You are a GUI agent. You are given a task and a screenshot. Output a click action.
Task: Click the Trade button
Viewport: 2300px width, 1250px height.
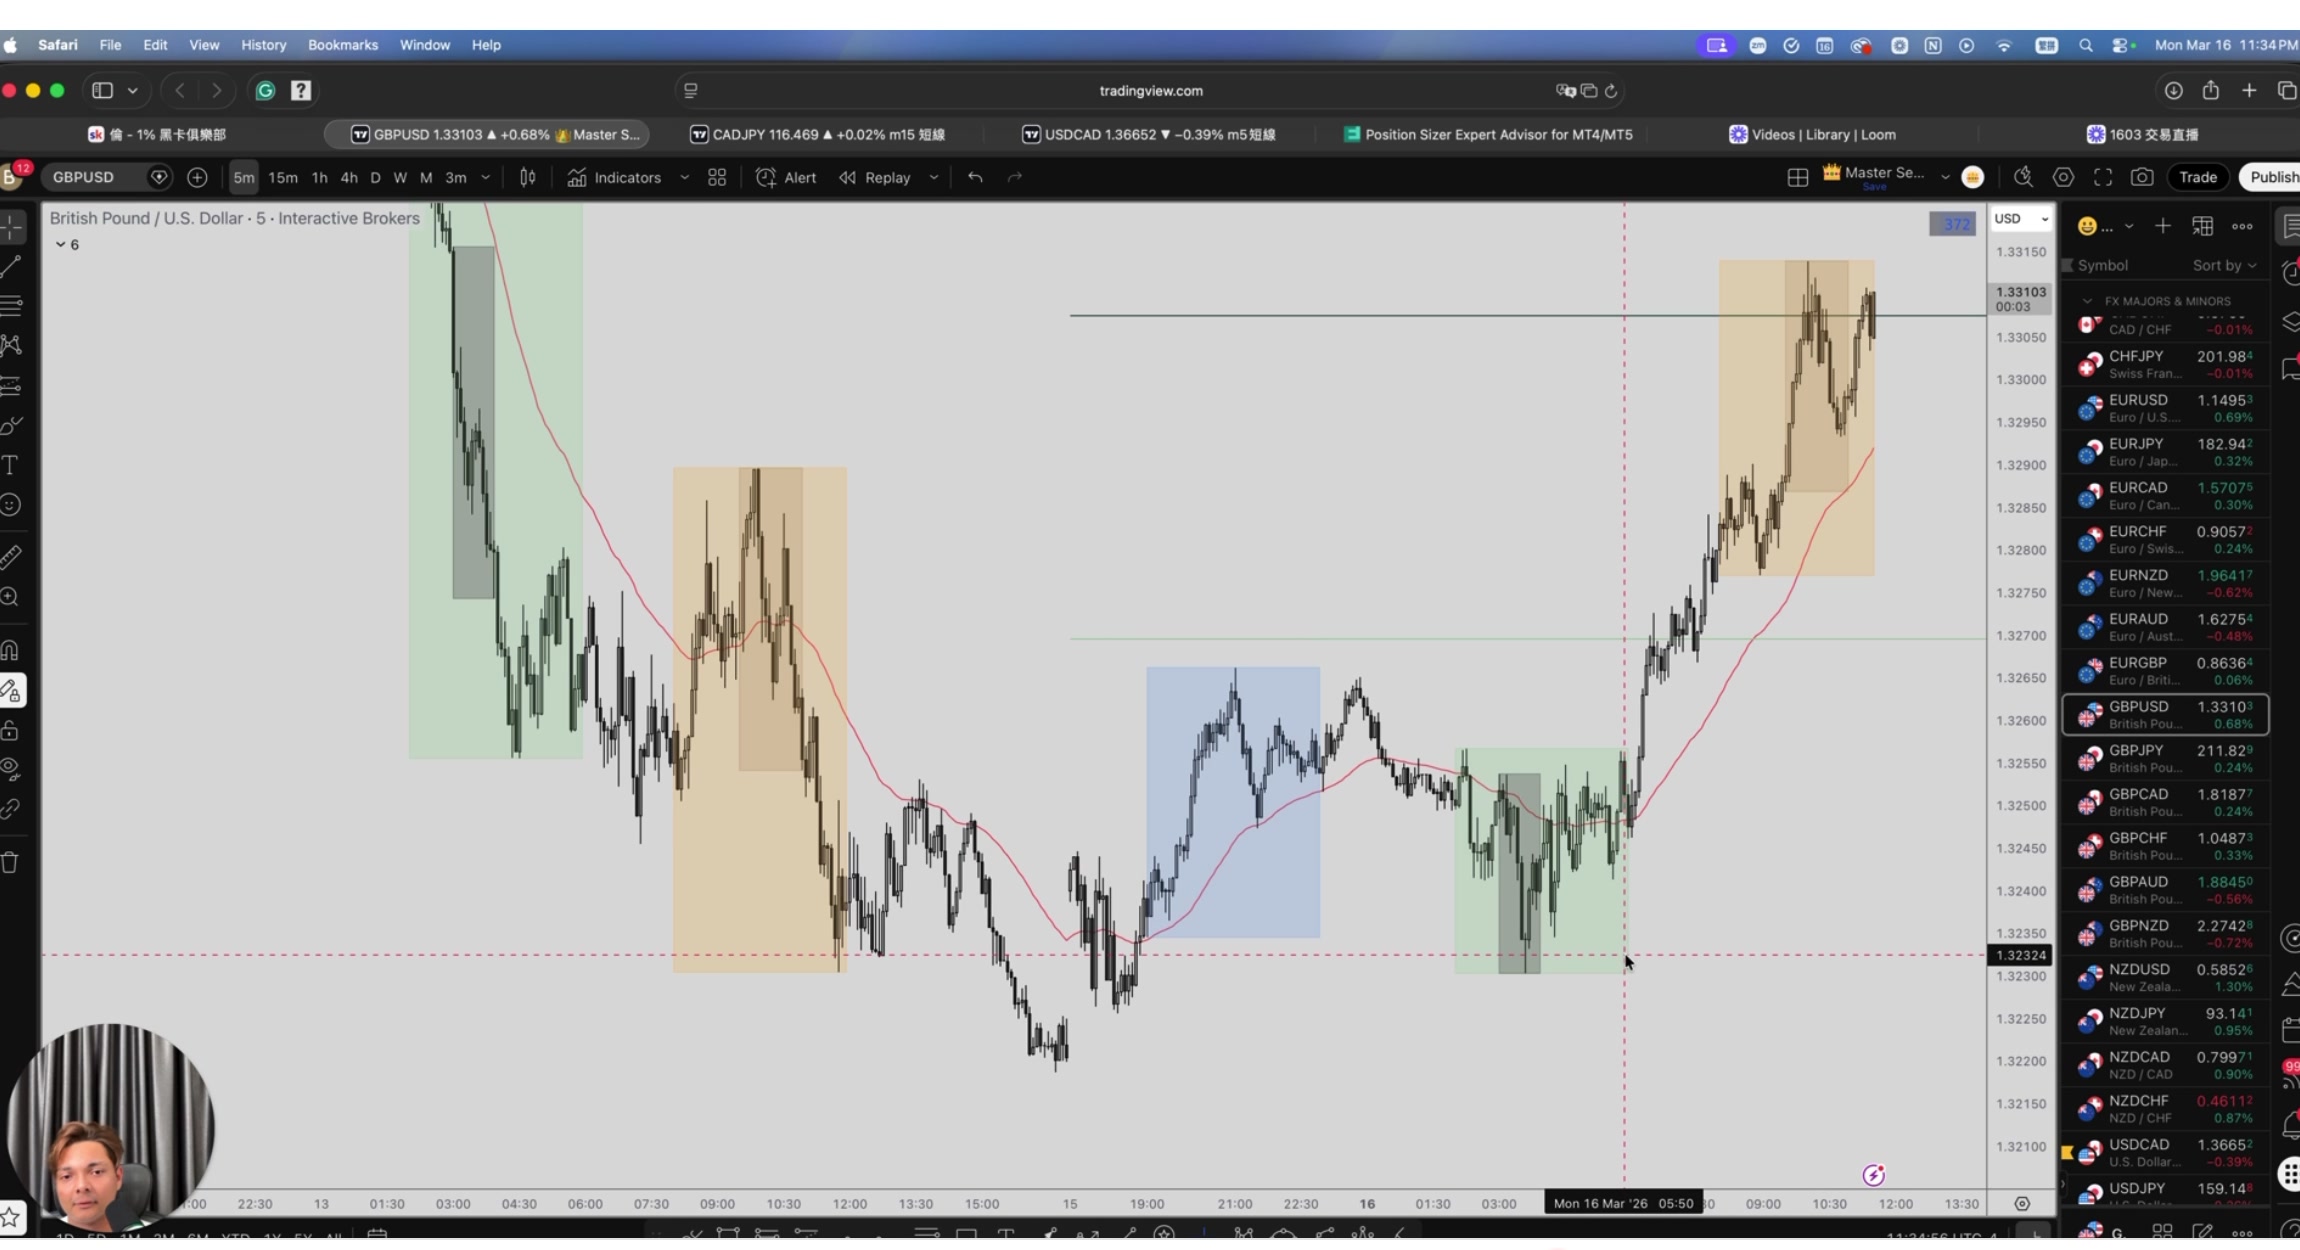2197,177
